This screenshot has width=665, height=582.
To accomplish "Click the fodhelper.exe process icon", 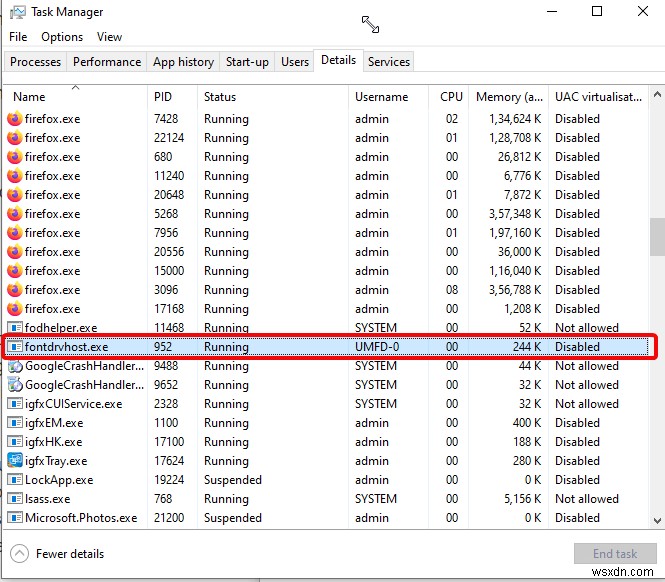I will point(15,328).
